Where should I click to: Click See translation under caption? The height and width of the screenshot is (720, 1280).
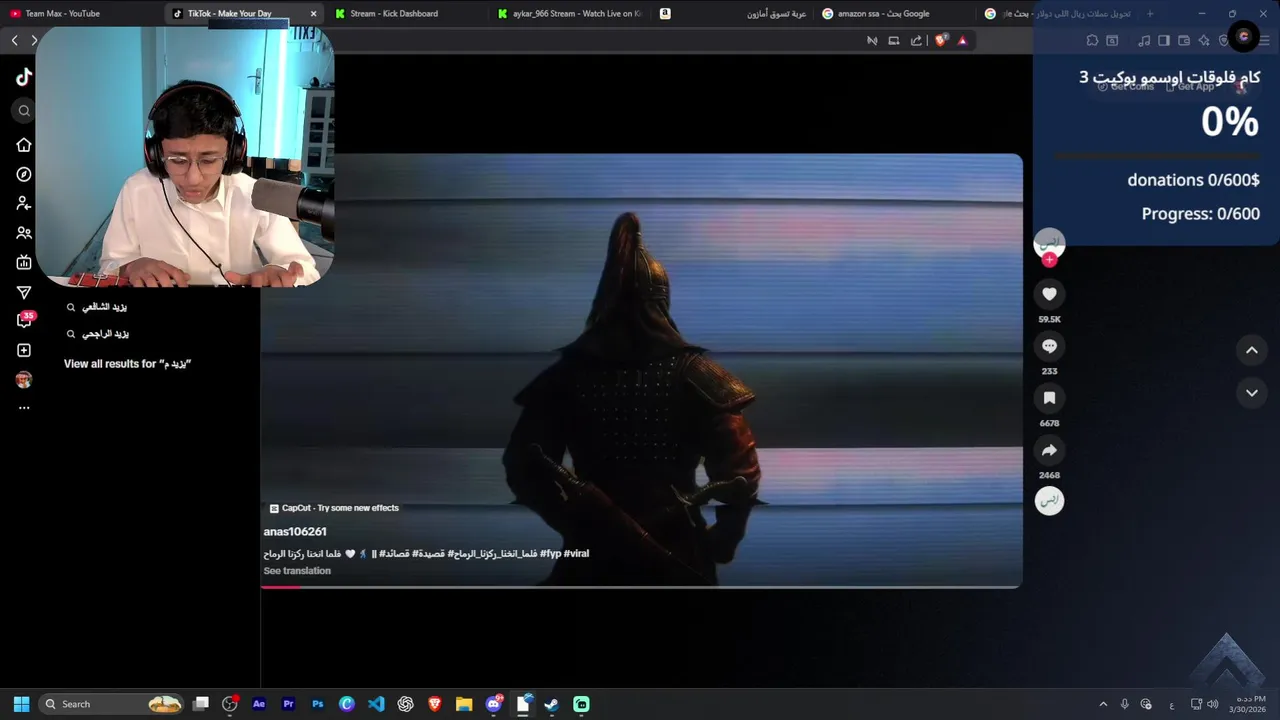(297, 571)
